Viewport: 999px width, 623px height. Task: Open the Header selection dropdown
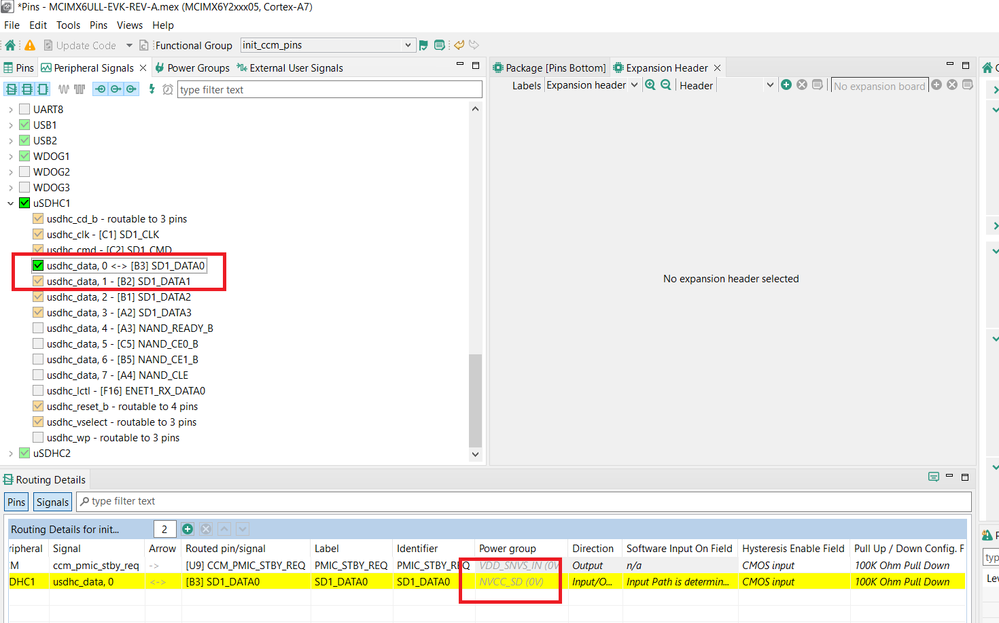pos(769,85)
